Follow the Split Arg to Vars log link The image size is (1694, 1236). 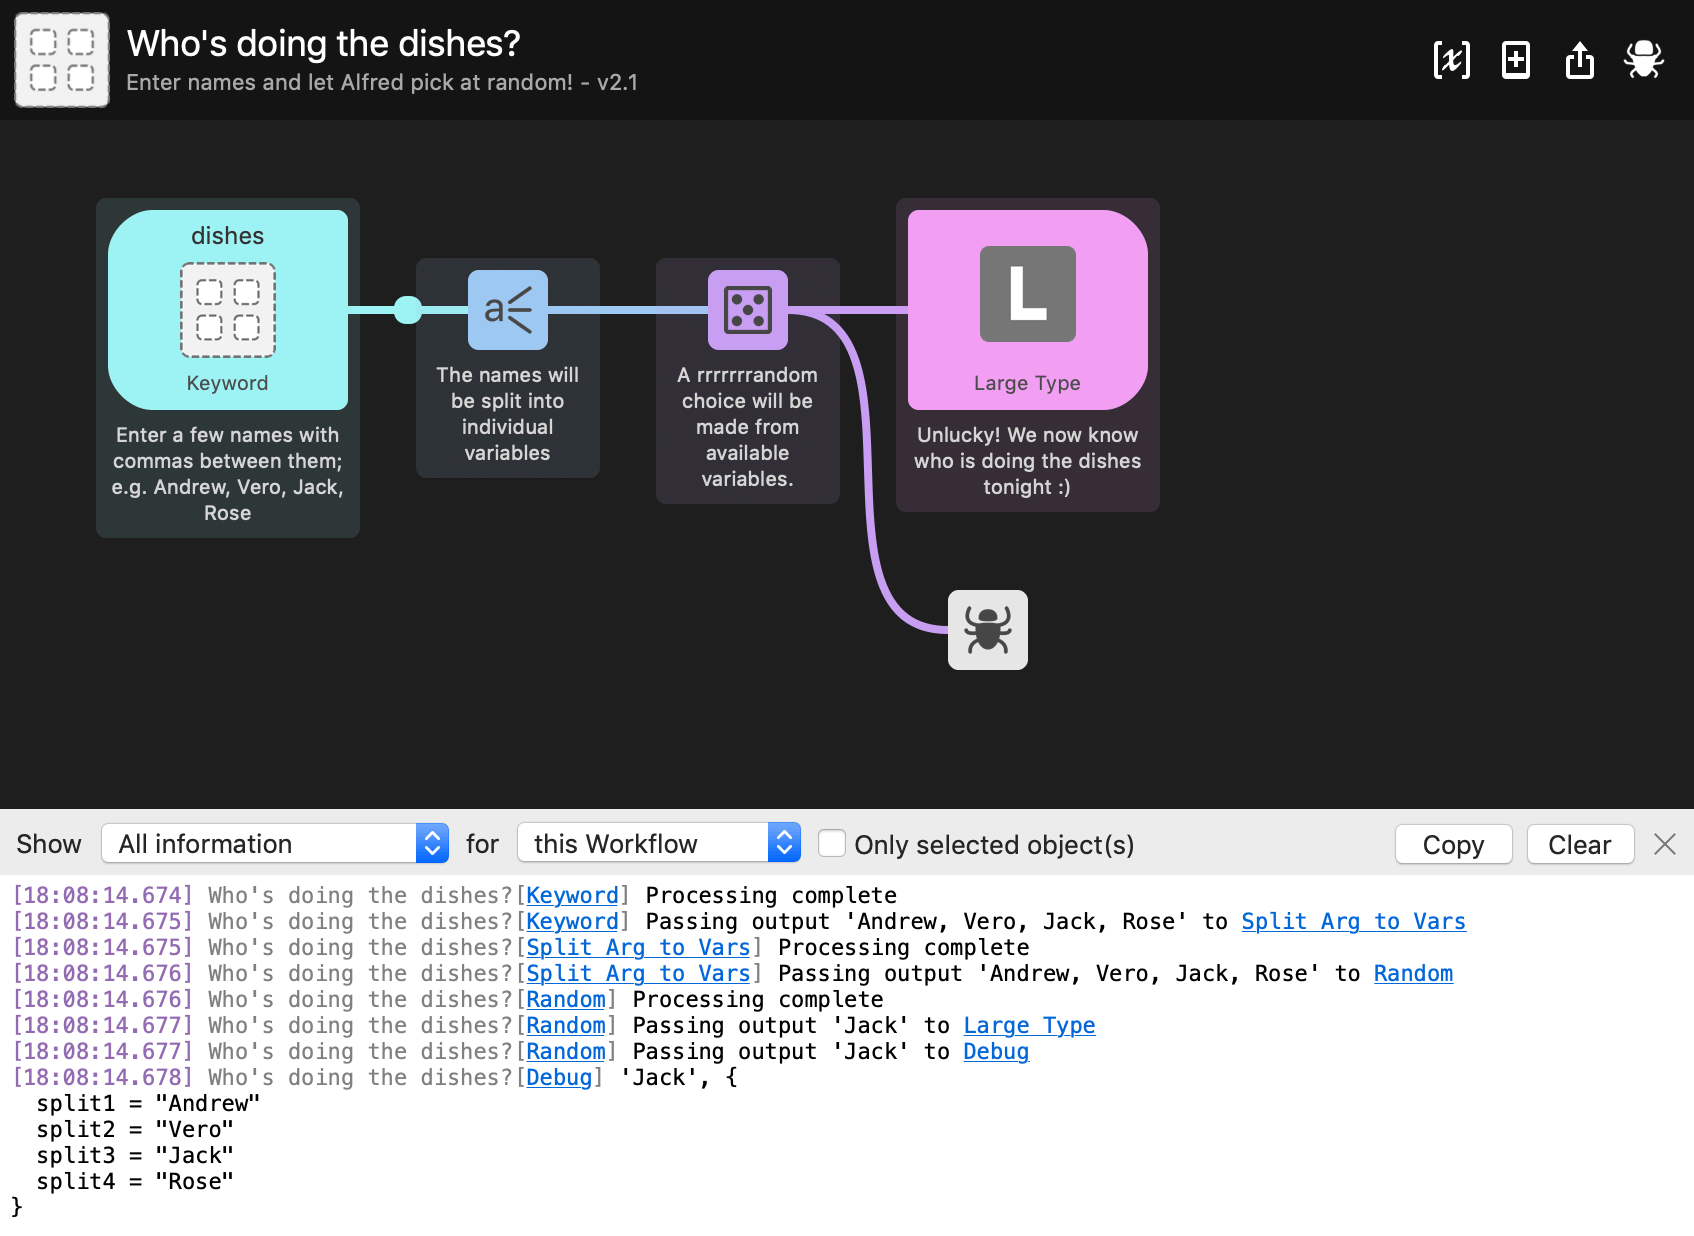[x=637, y=947]
